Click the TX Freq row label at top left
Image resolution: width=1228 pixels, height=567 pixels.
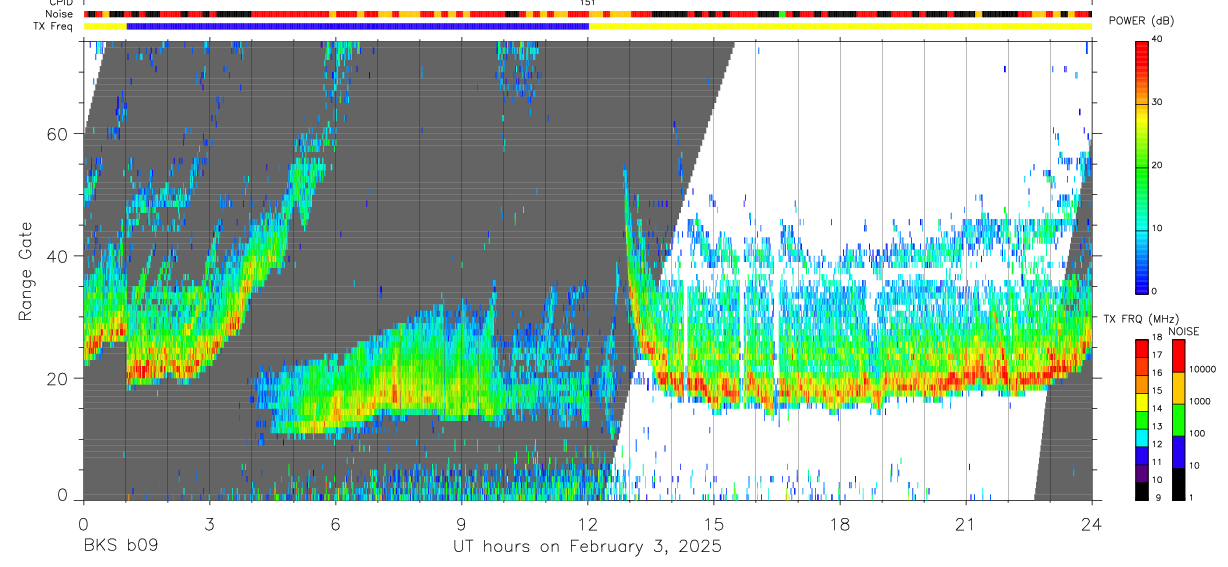coord(53,26)
